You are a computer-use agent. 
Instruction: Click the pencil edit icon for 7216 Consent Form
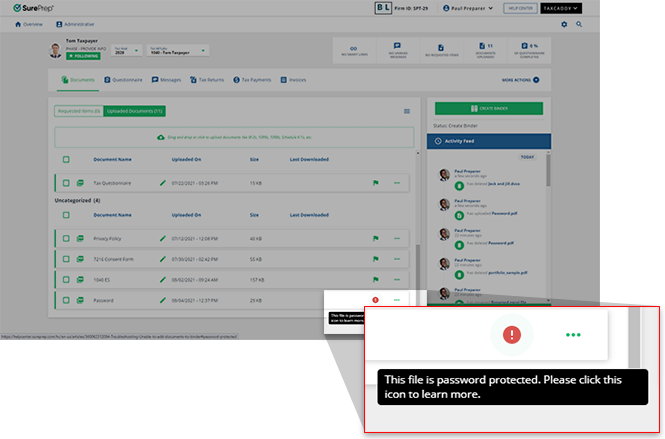(162, 259)
